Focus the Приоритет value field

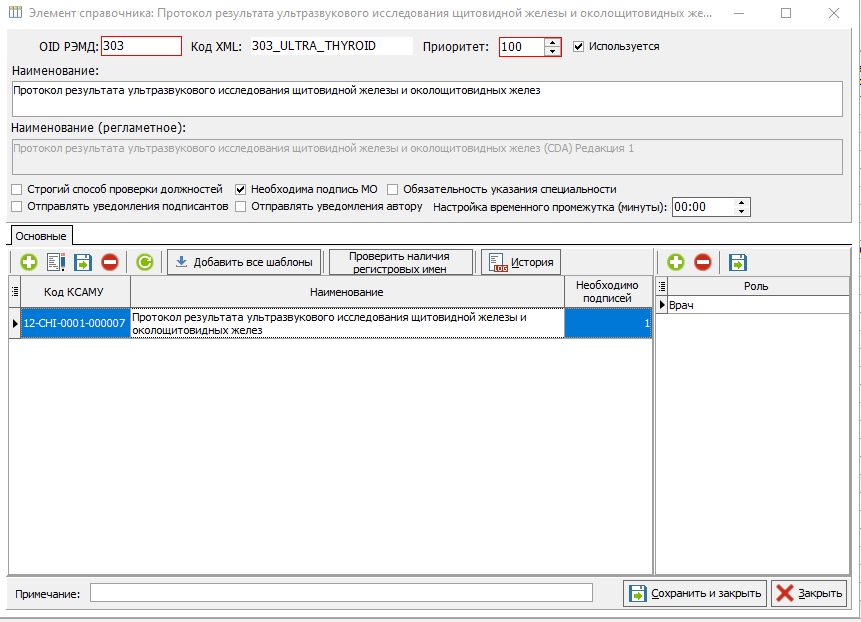[x=522, y=47]
